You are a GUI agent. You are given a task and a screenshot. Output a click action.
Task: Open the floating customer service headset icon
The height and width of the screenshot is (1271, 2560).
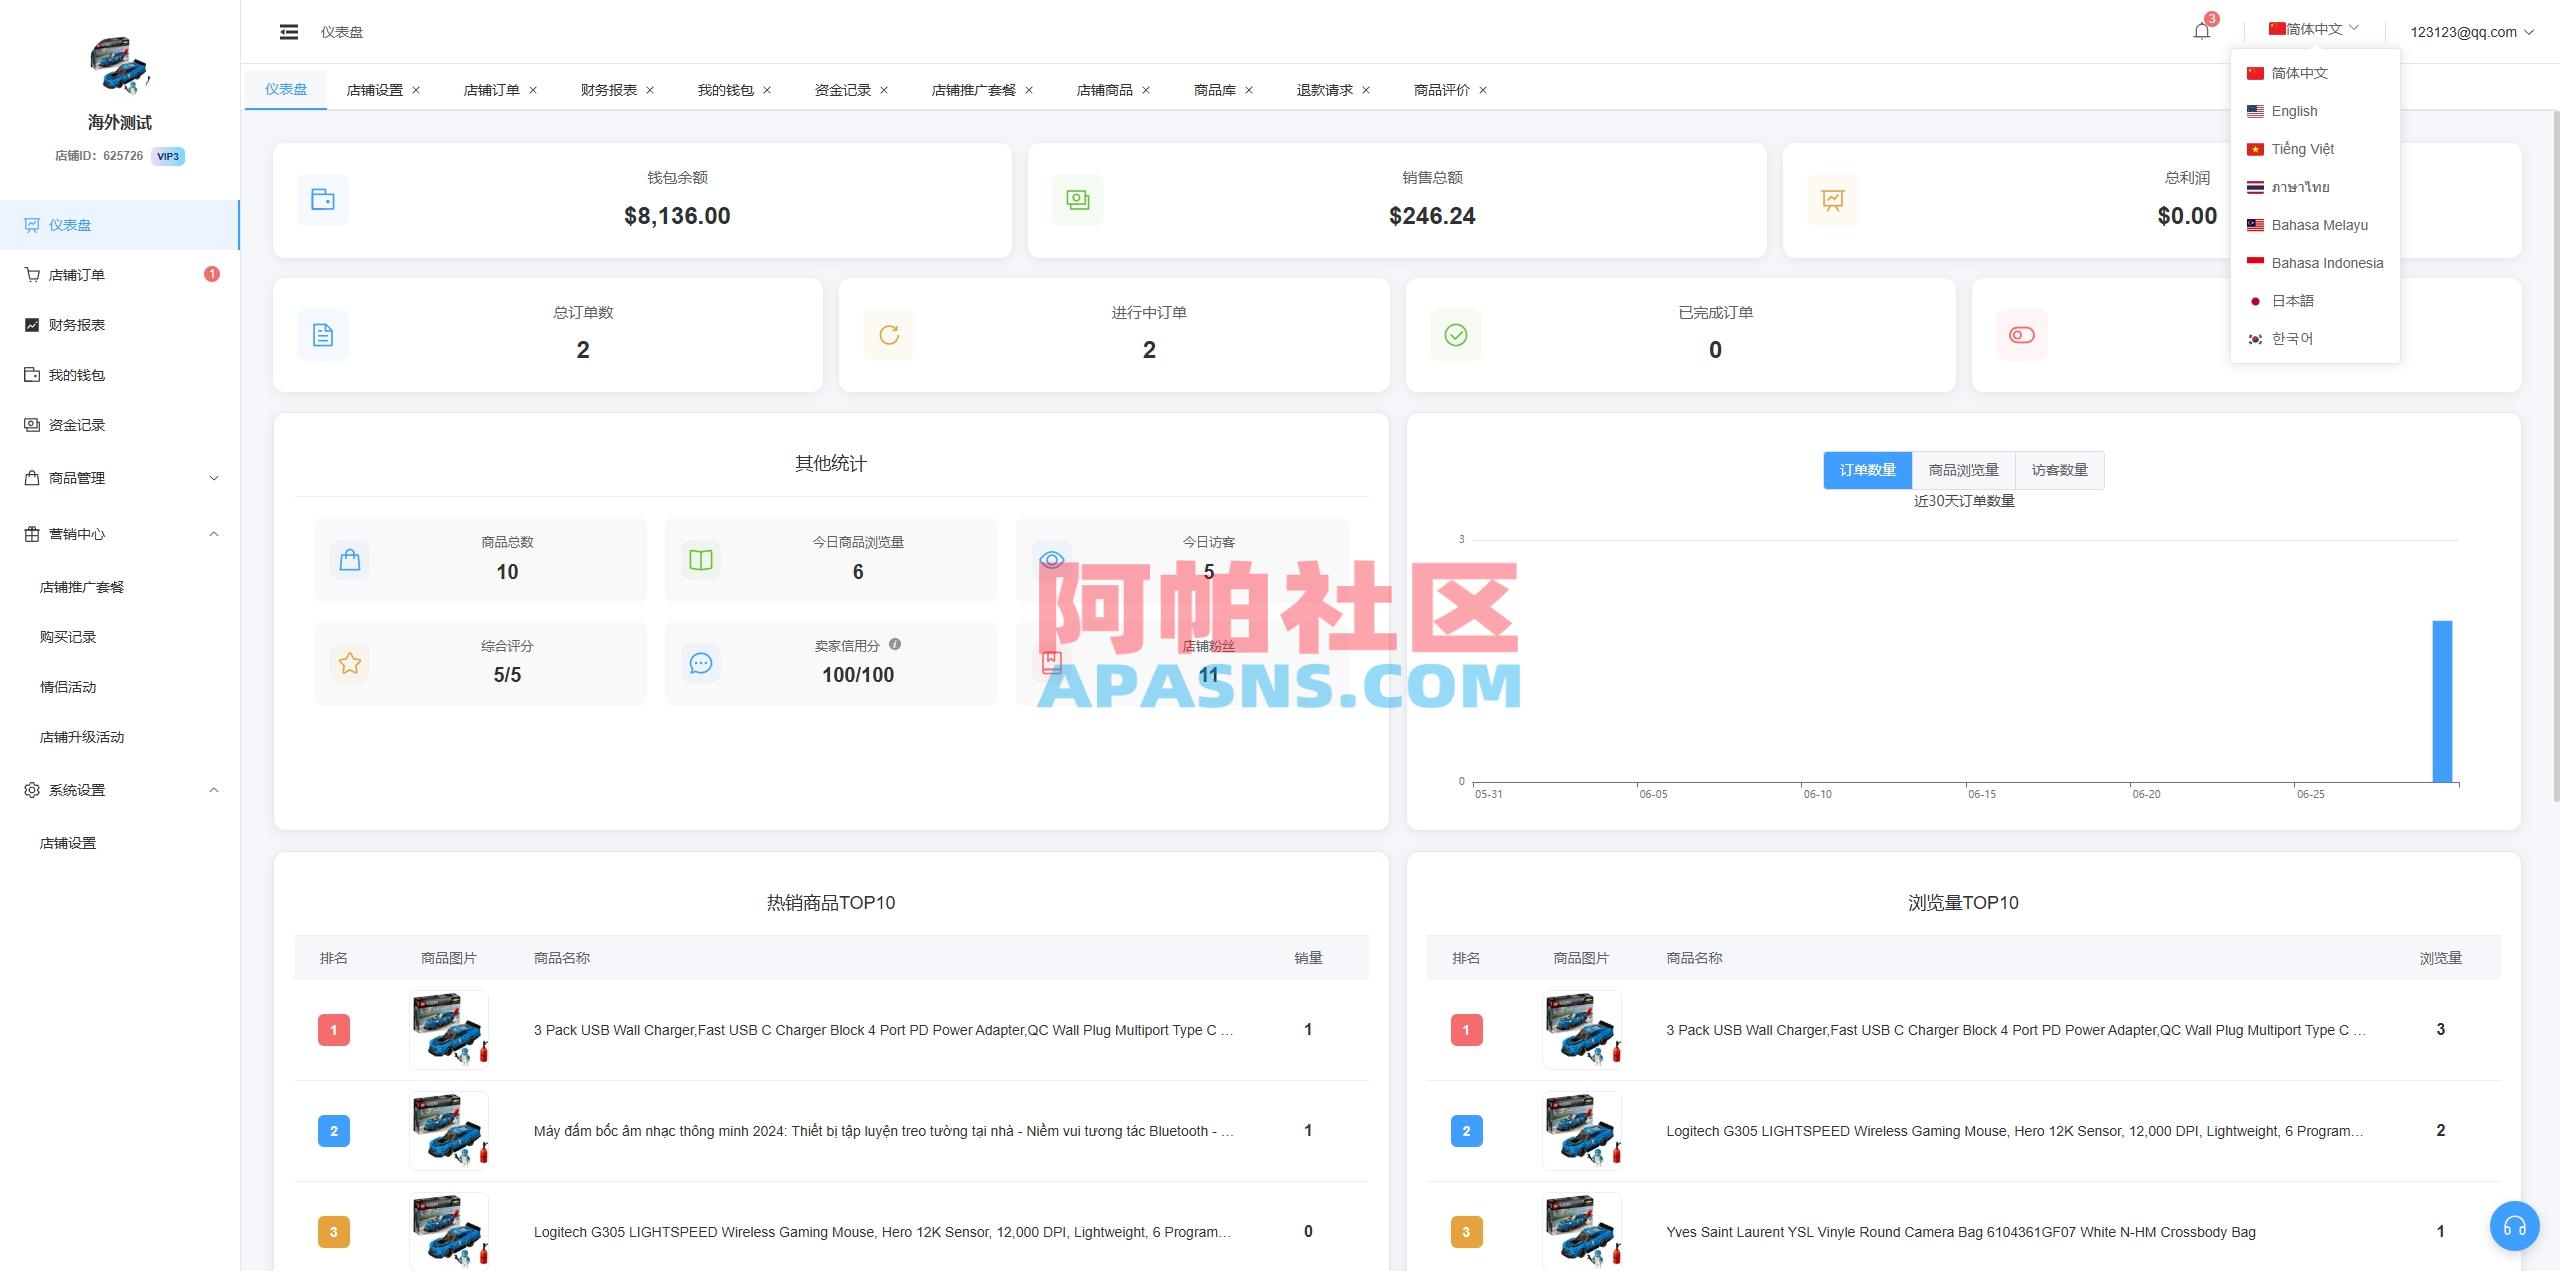click(x=2516, y=1226)
